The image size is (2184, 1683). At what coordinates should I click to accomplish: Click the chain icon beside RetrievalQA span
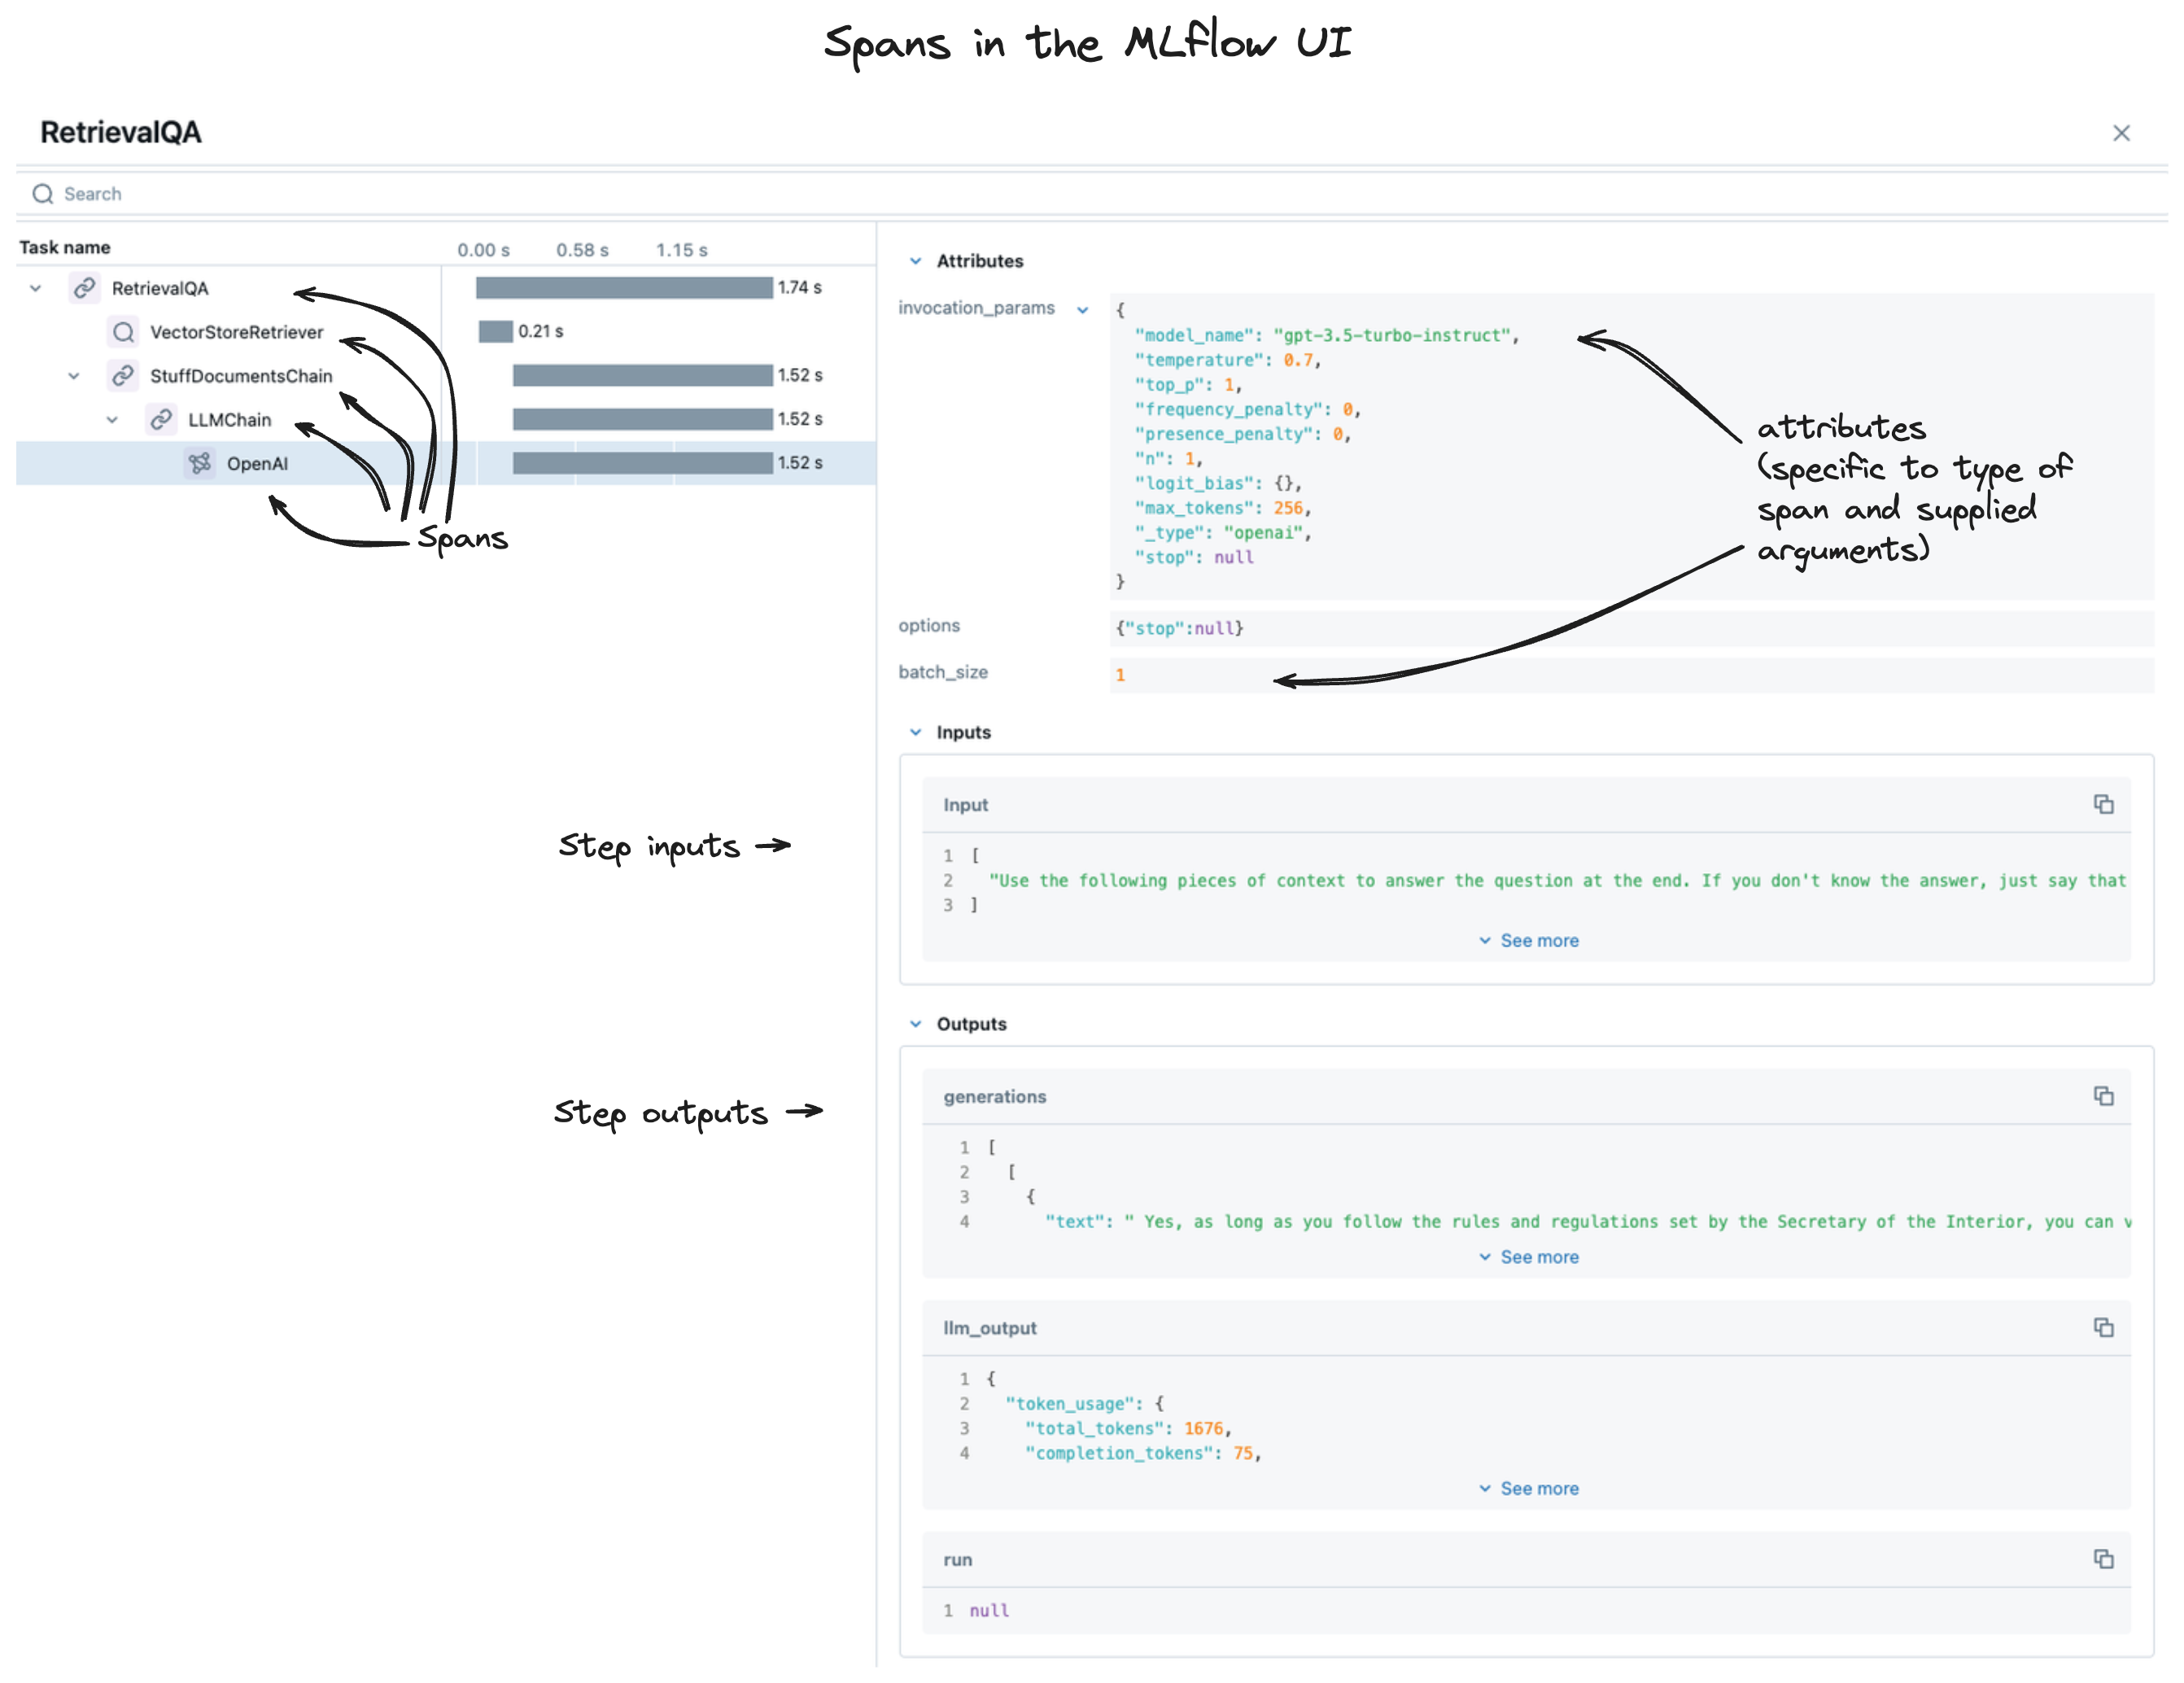coord(84,288)
